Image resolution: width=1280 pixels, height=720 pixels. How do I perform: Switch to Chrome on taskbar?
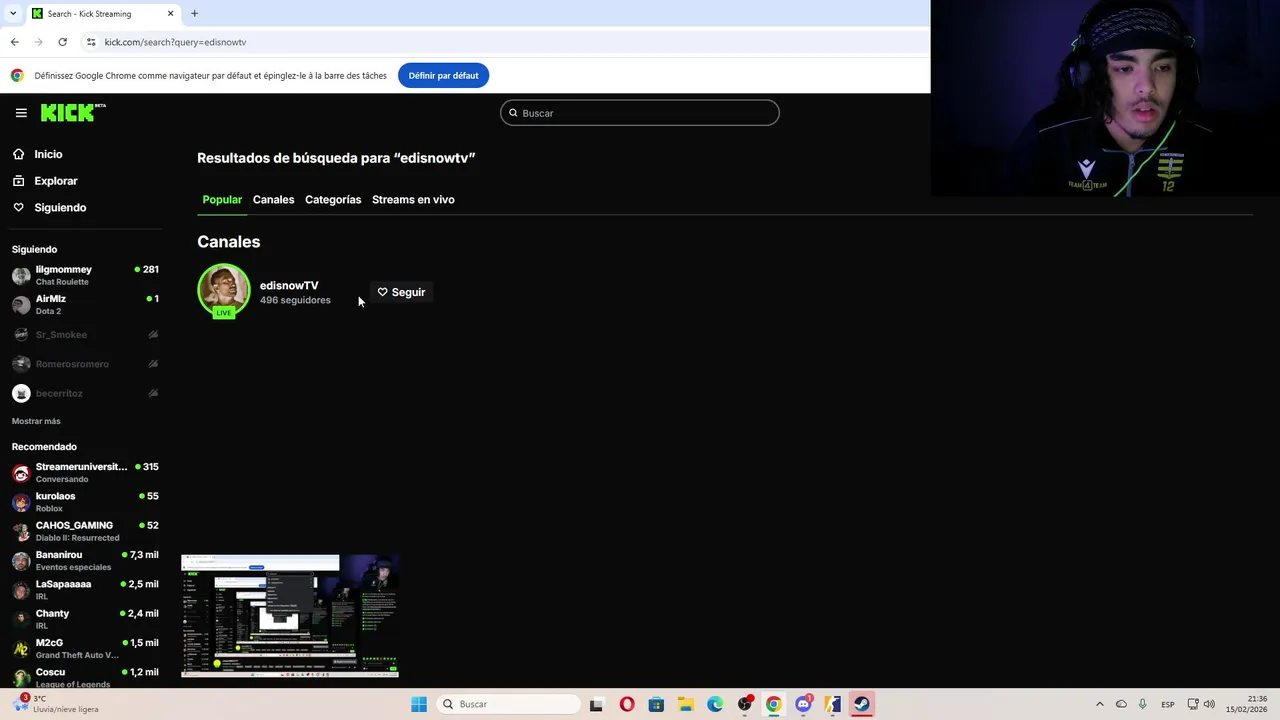coord(774,704)
